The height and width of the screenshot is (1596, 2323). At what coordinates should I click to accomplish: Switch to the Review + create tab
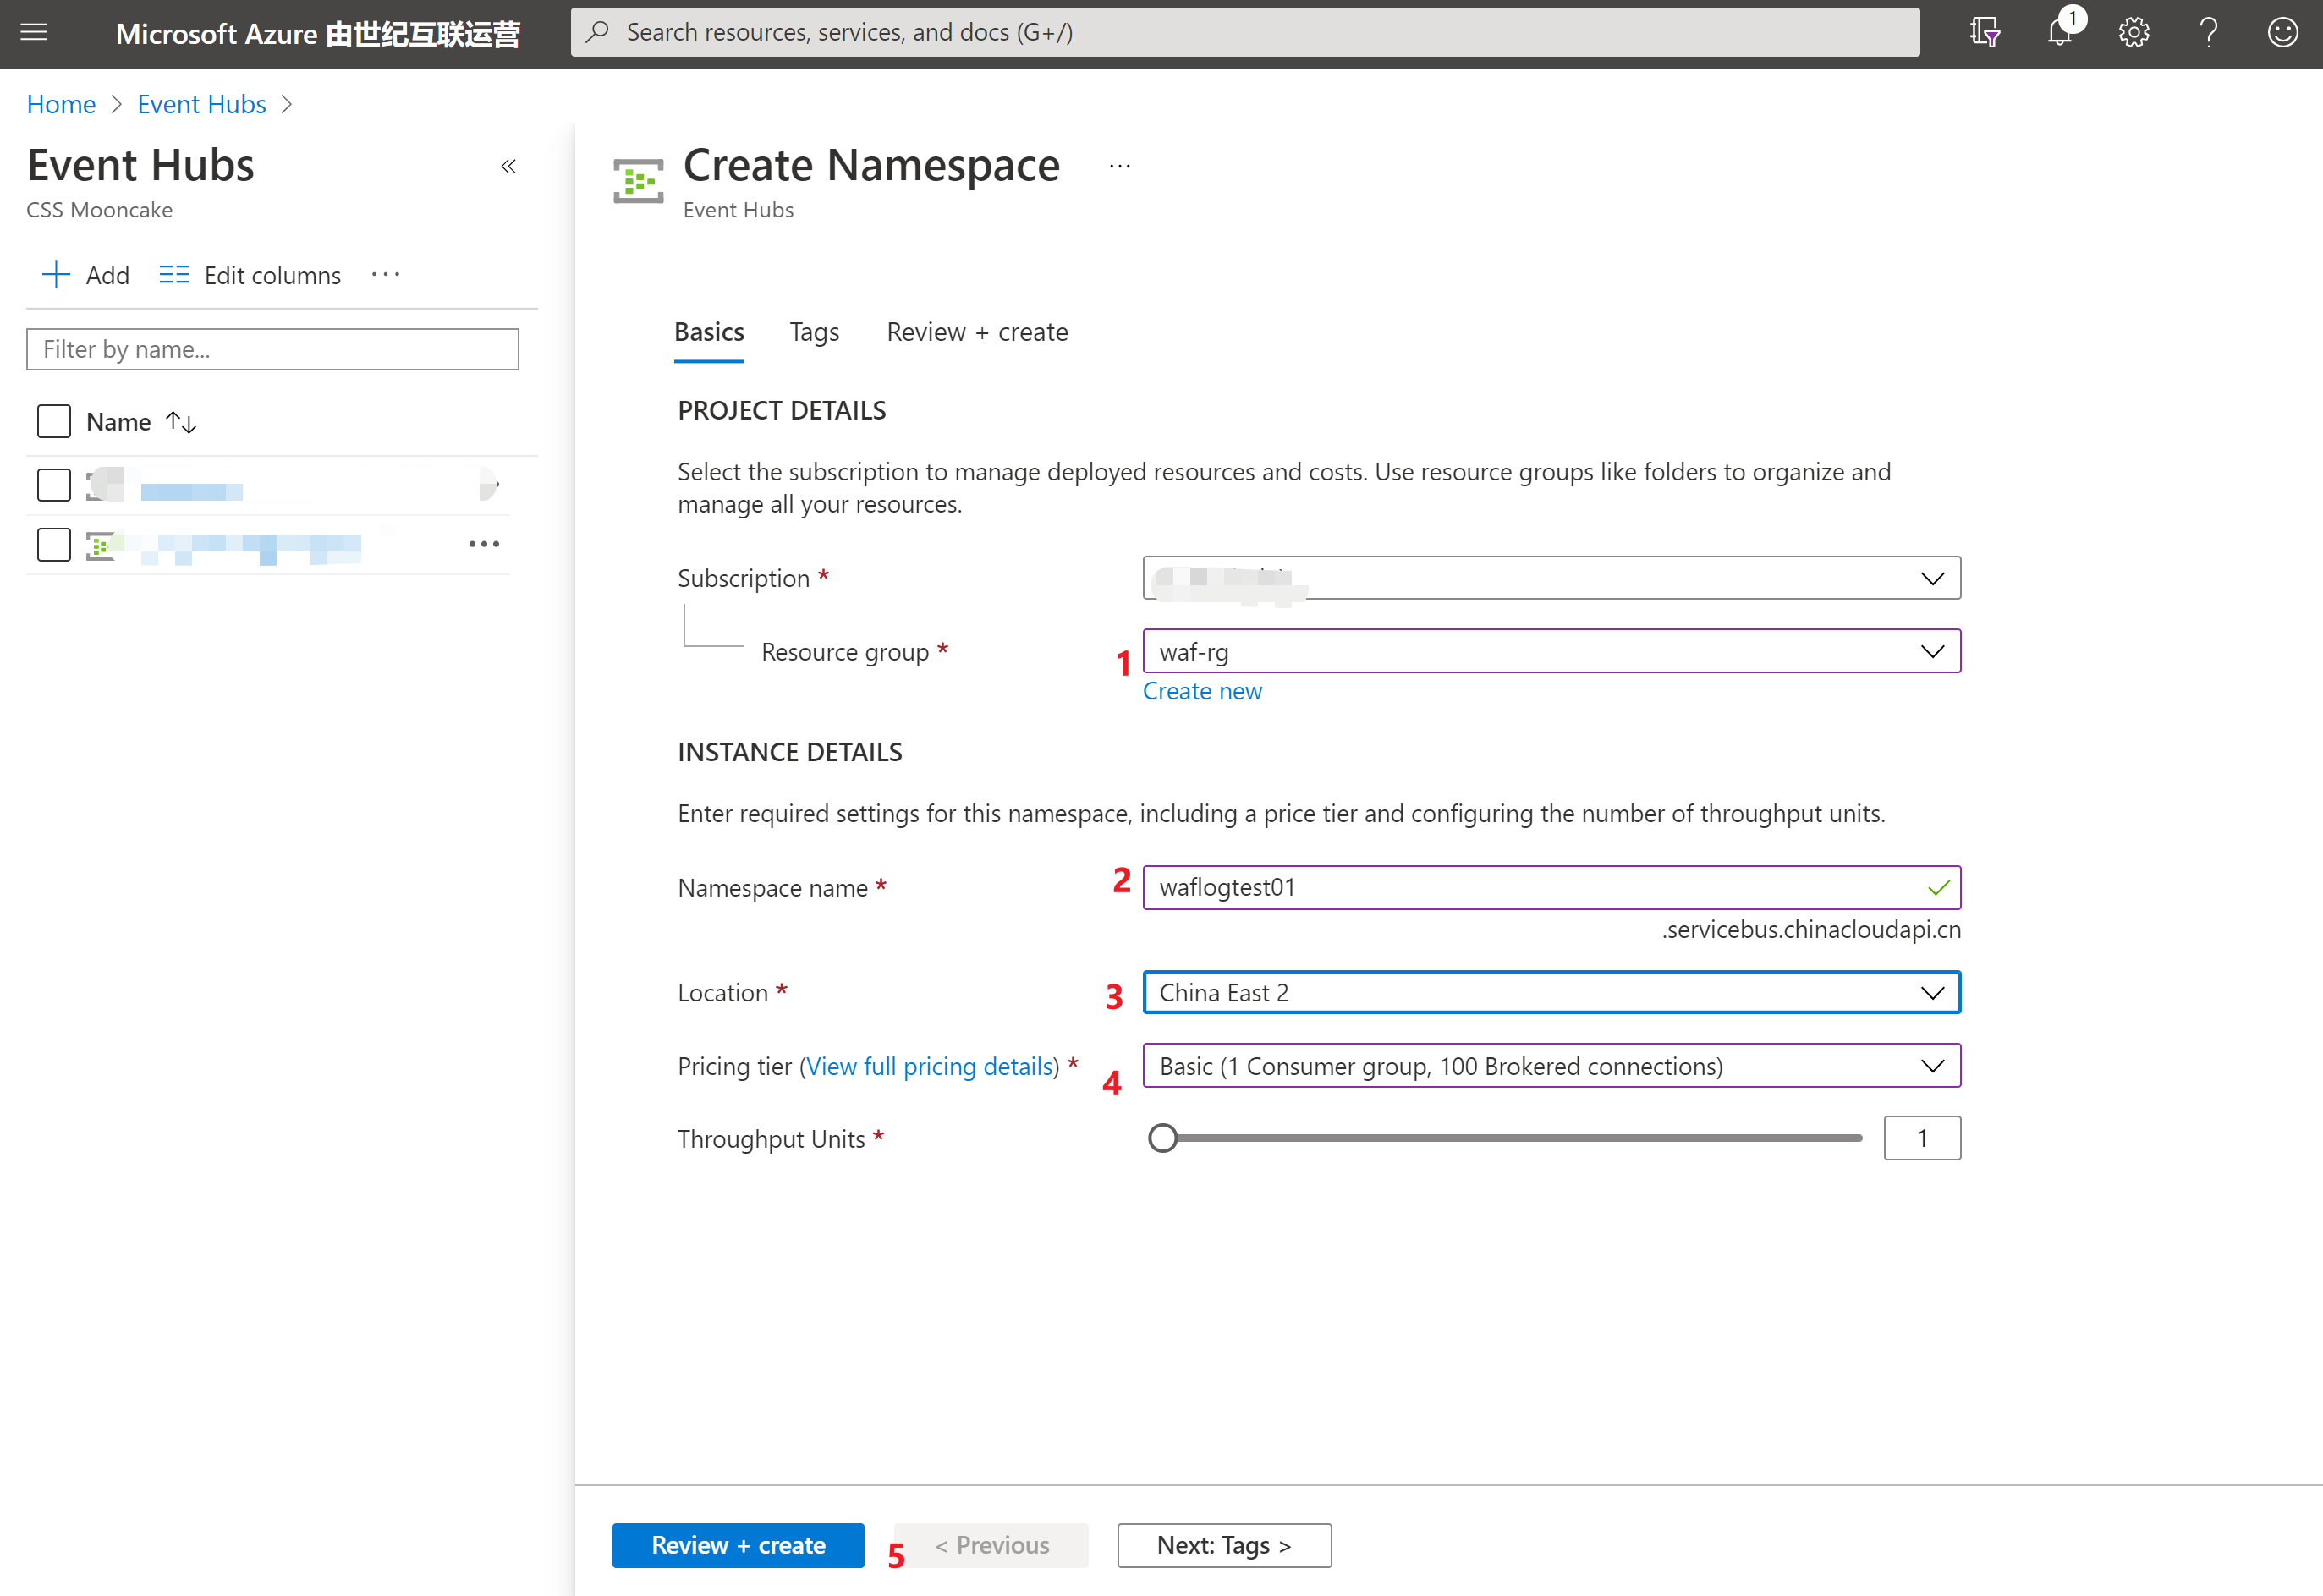[977, 333]
